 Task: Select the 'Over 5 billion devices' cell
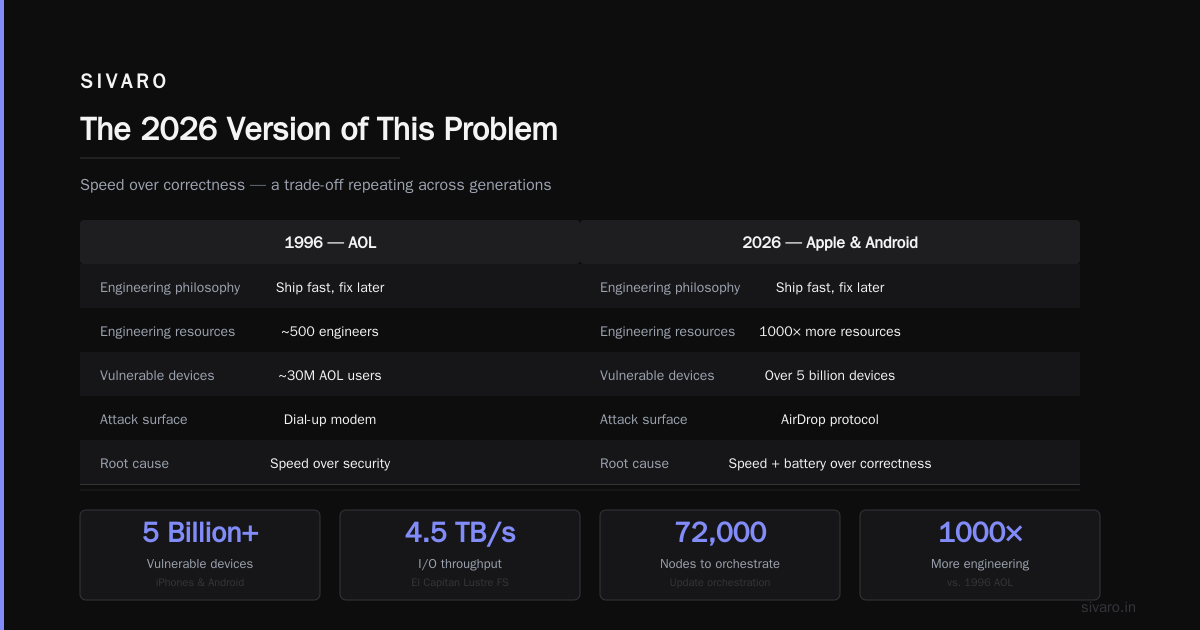pos(830,375)
